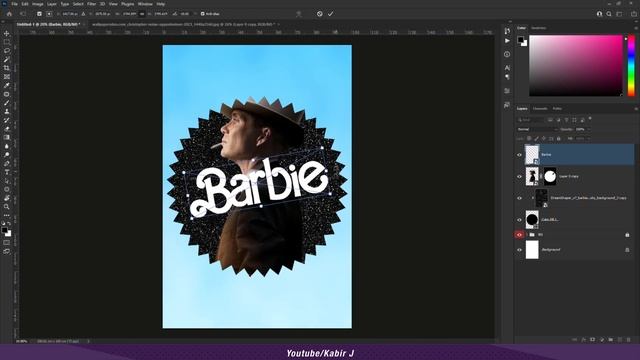Select the Spot Healing Brush tool
640x360 pixels.
[x=7, y=94]
